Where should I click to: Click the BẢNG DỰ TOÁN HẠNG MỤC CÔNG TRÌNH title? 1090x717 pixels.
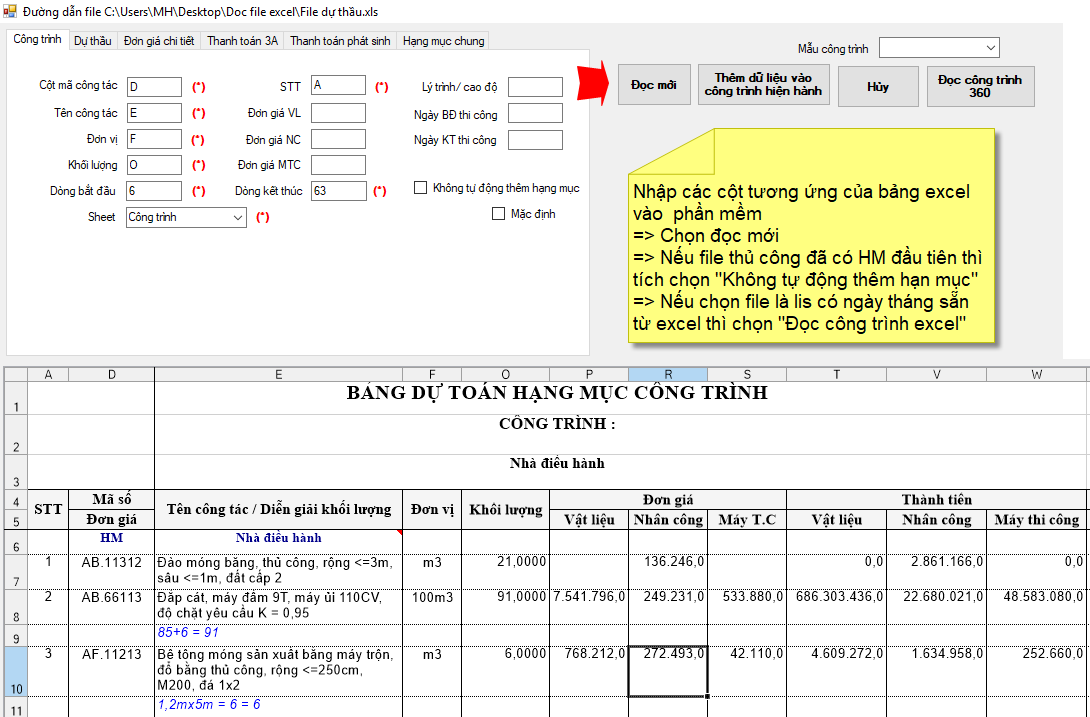(x=557, y=393)
